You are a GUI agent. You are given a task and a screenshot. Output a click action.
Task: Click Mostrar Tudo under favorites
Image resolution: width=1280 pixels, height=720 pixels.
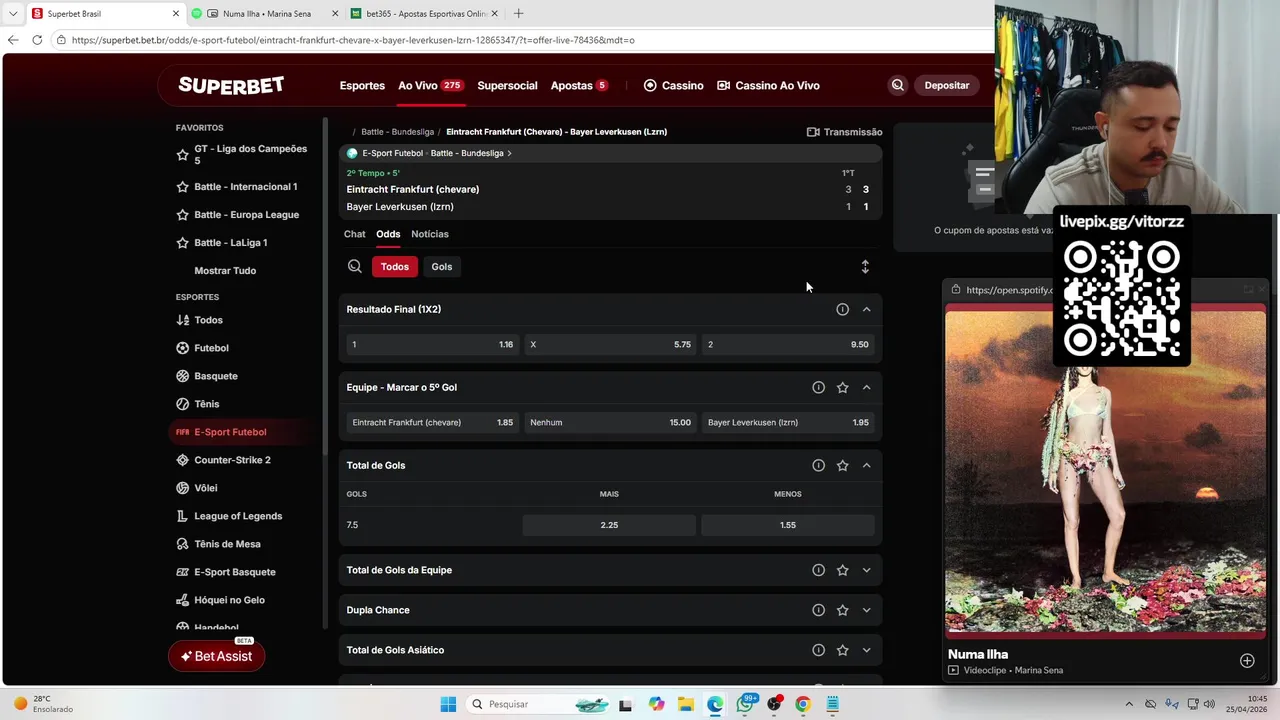point(225,271)
